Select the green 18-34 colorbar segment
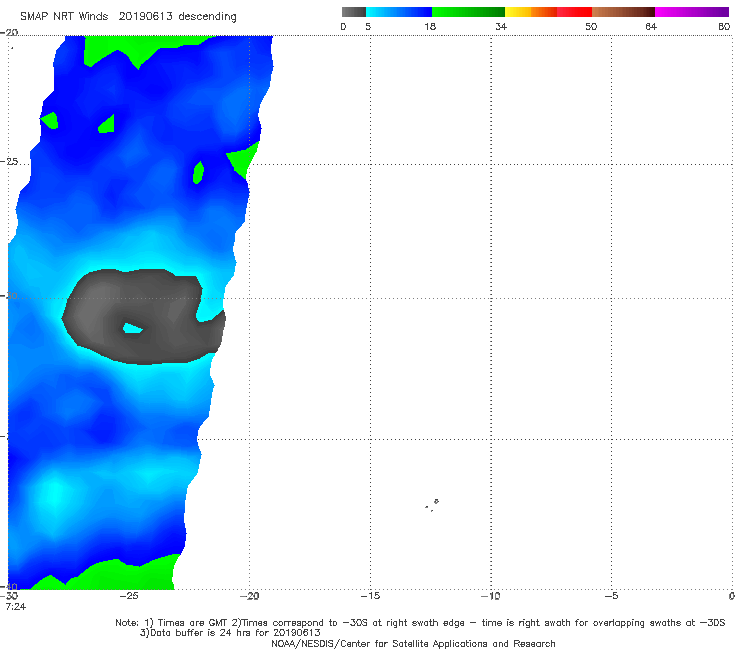 pyautogui.click(x=468, y=12)
